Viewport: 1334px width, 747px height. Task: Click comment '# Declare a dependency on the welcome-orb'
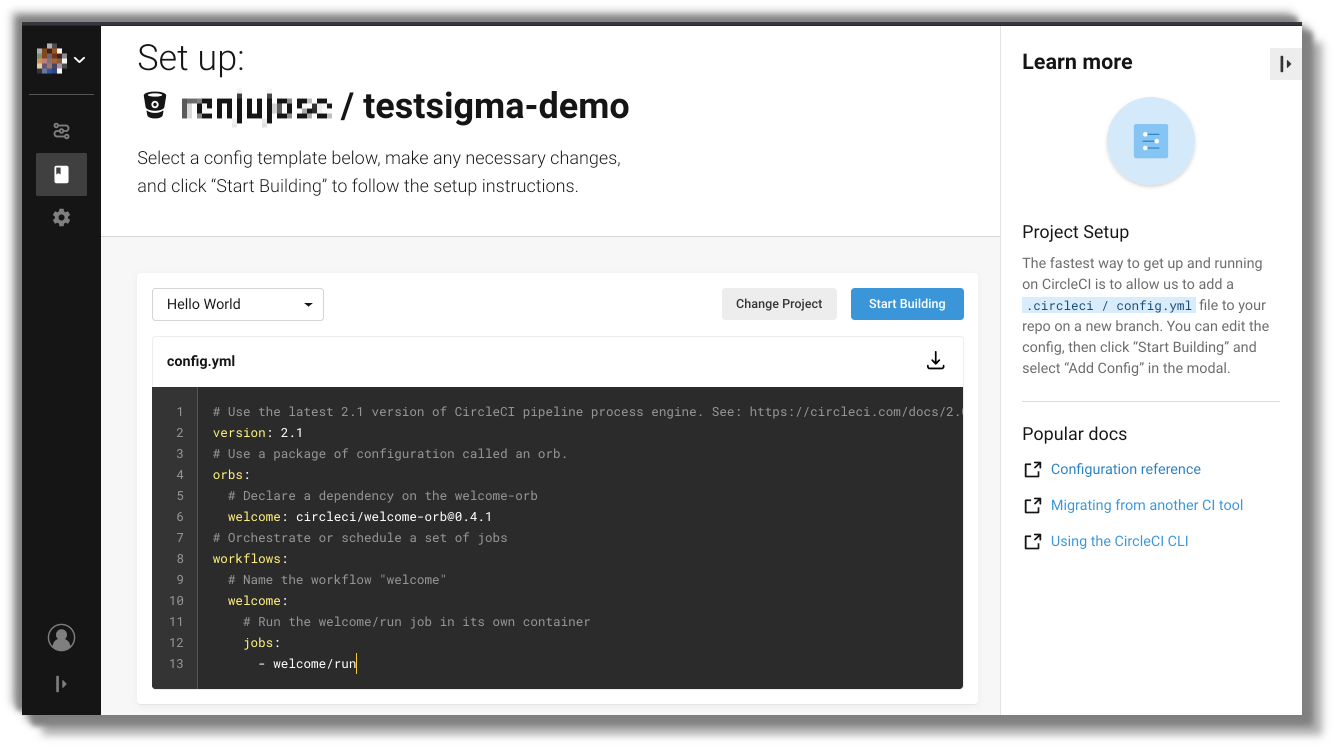pyautogui.click(x=382, y=496)
